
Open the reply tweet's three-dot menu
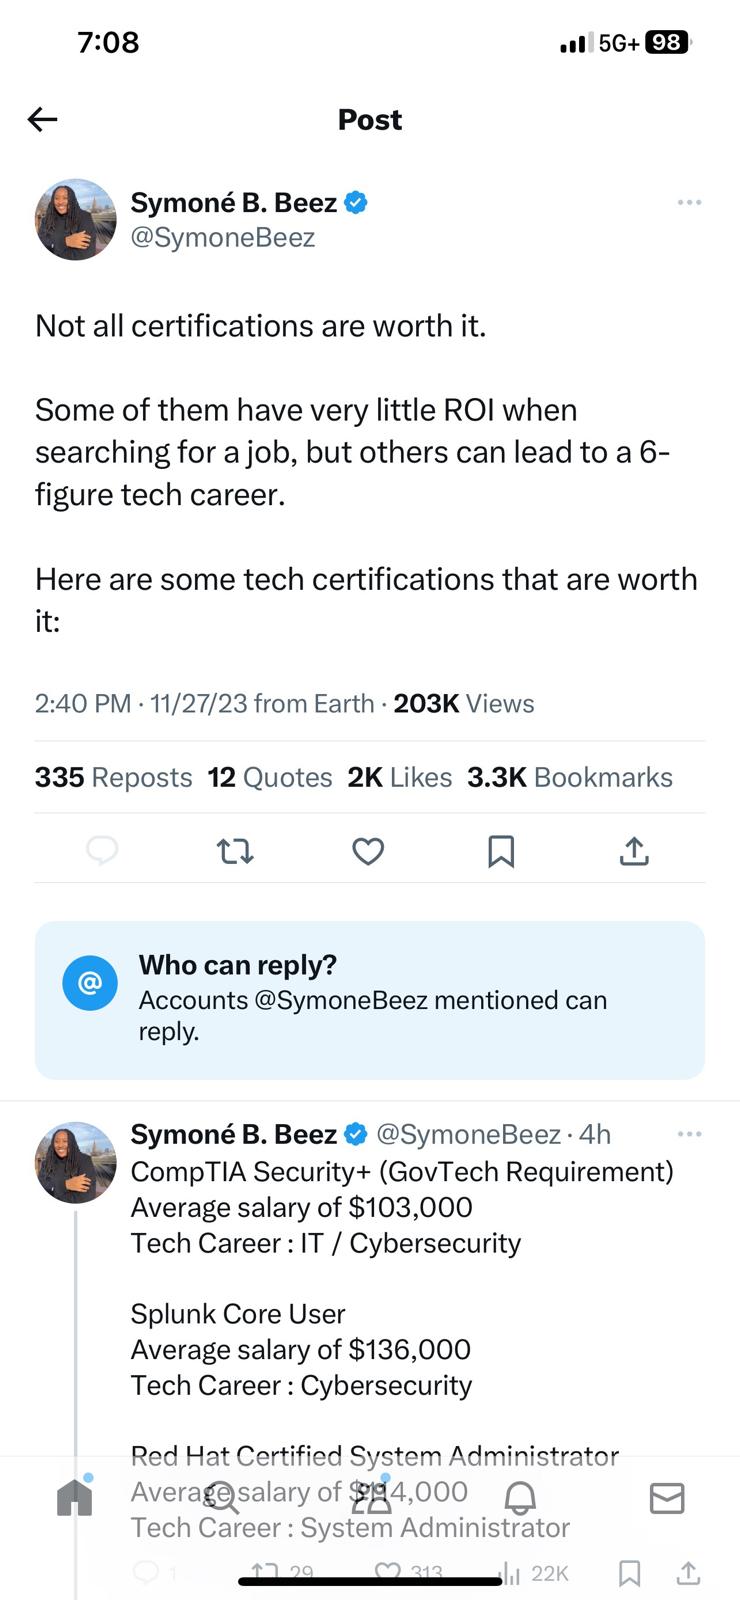[x=689, y=1134]
